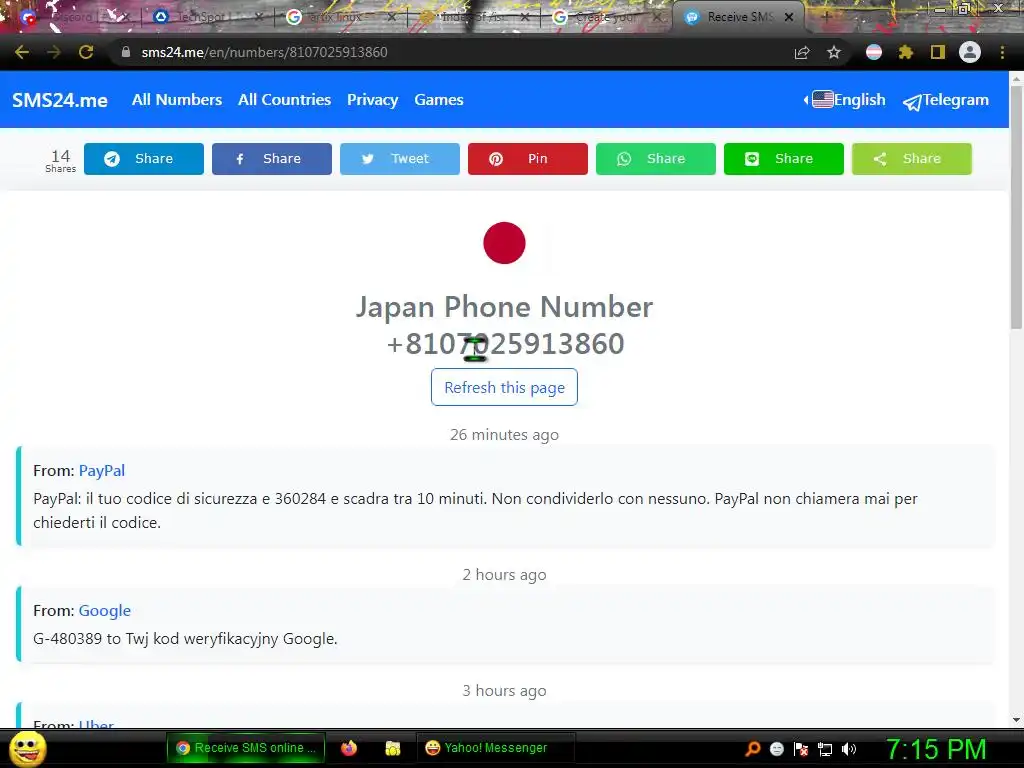Screen dimensions: 1024x768
Task: Share on Facebook with the Share button
Action: point(272,159)
